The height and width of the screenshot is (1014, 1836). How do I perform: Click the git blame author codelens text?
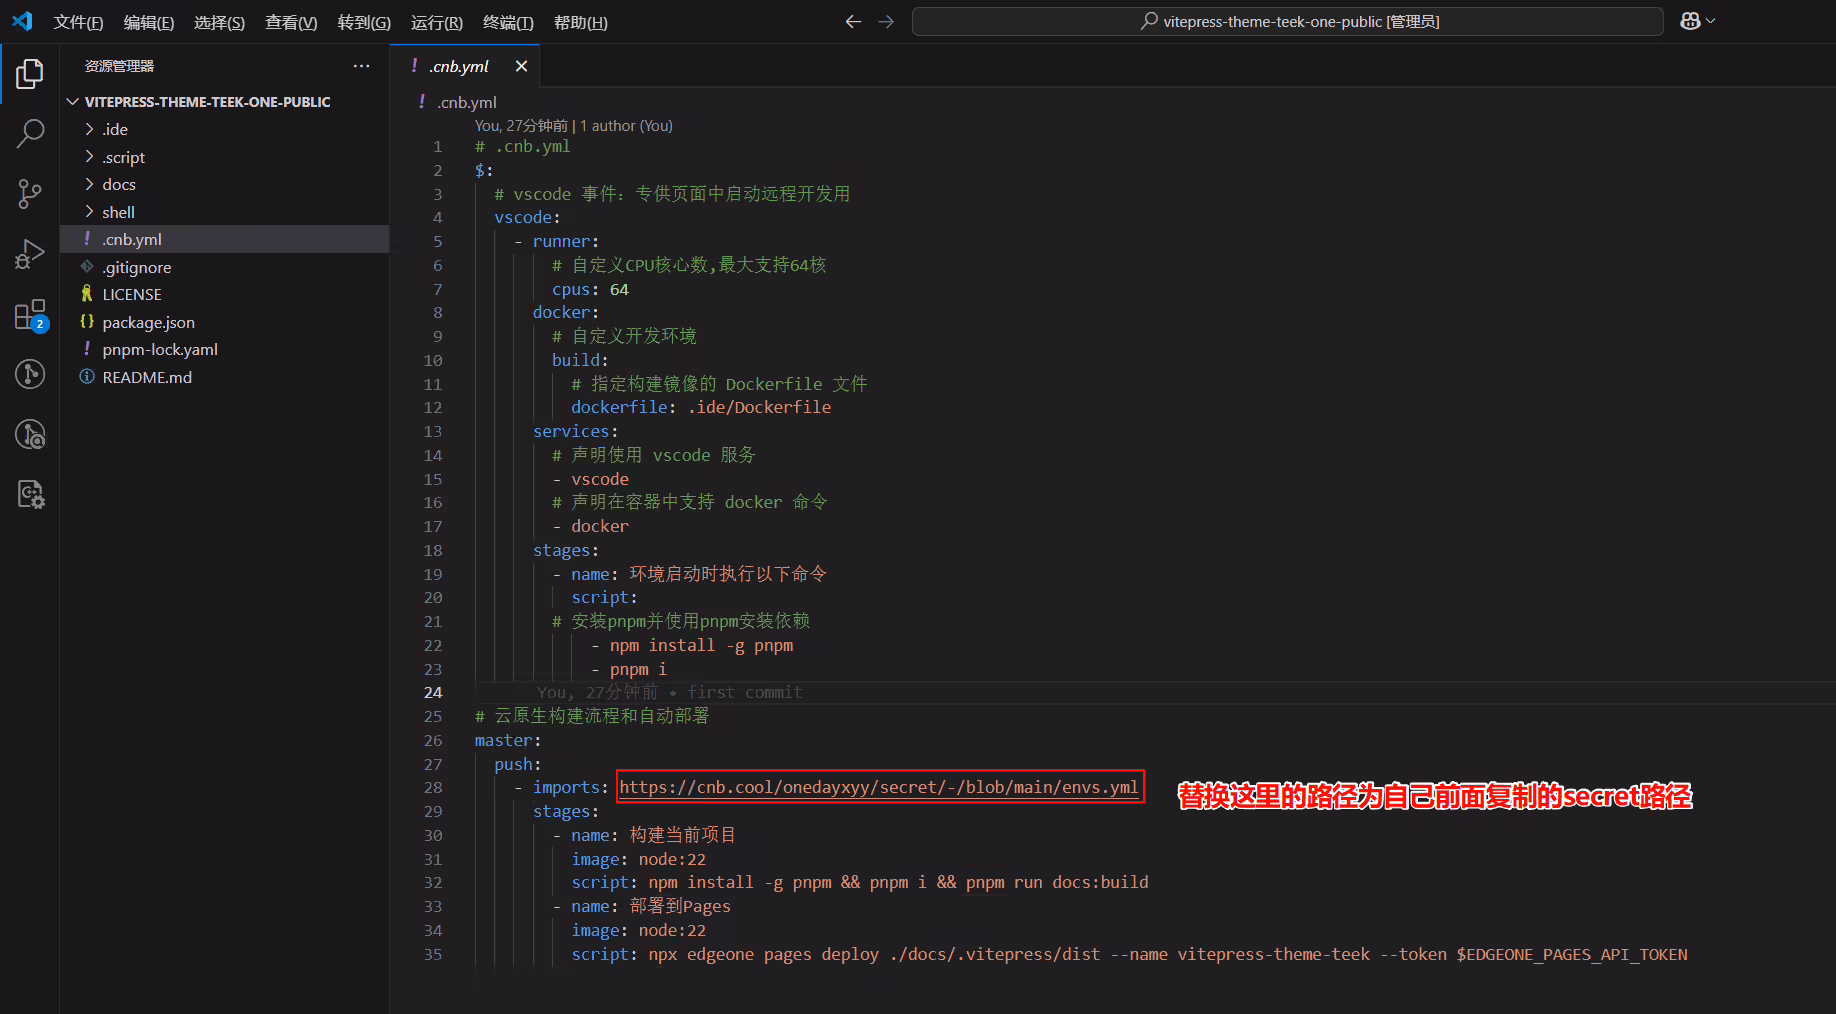[x=573, y=125]
